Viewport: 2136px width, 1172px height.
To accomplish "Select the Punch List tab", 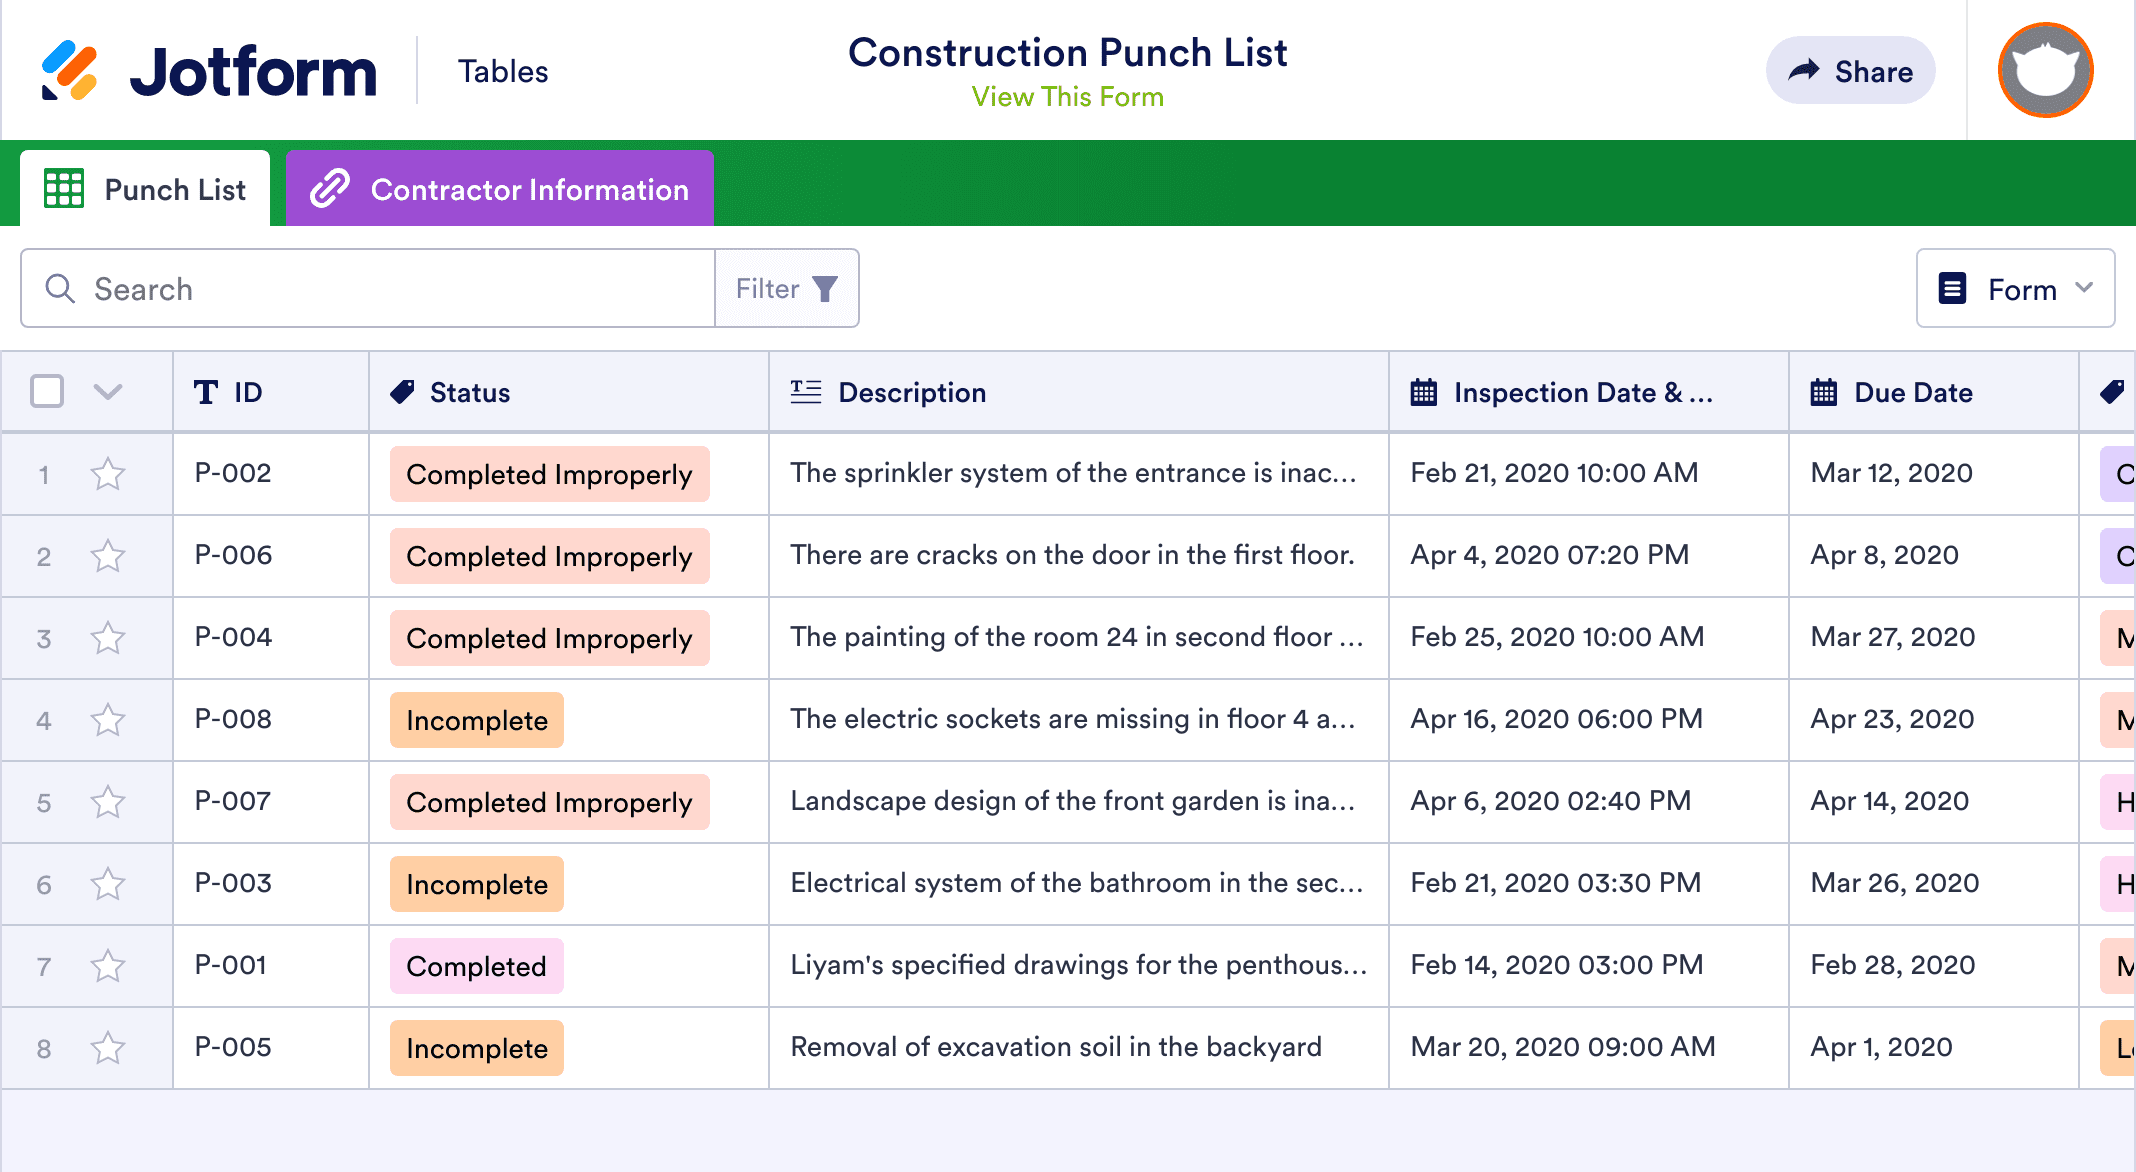I will (145, 188).
